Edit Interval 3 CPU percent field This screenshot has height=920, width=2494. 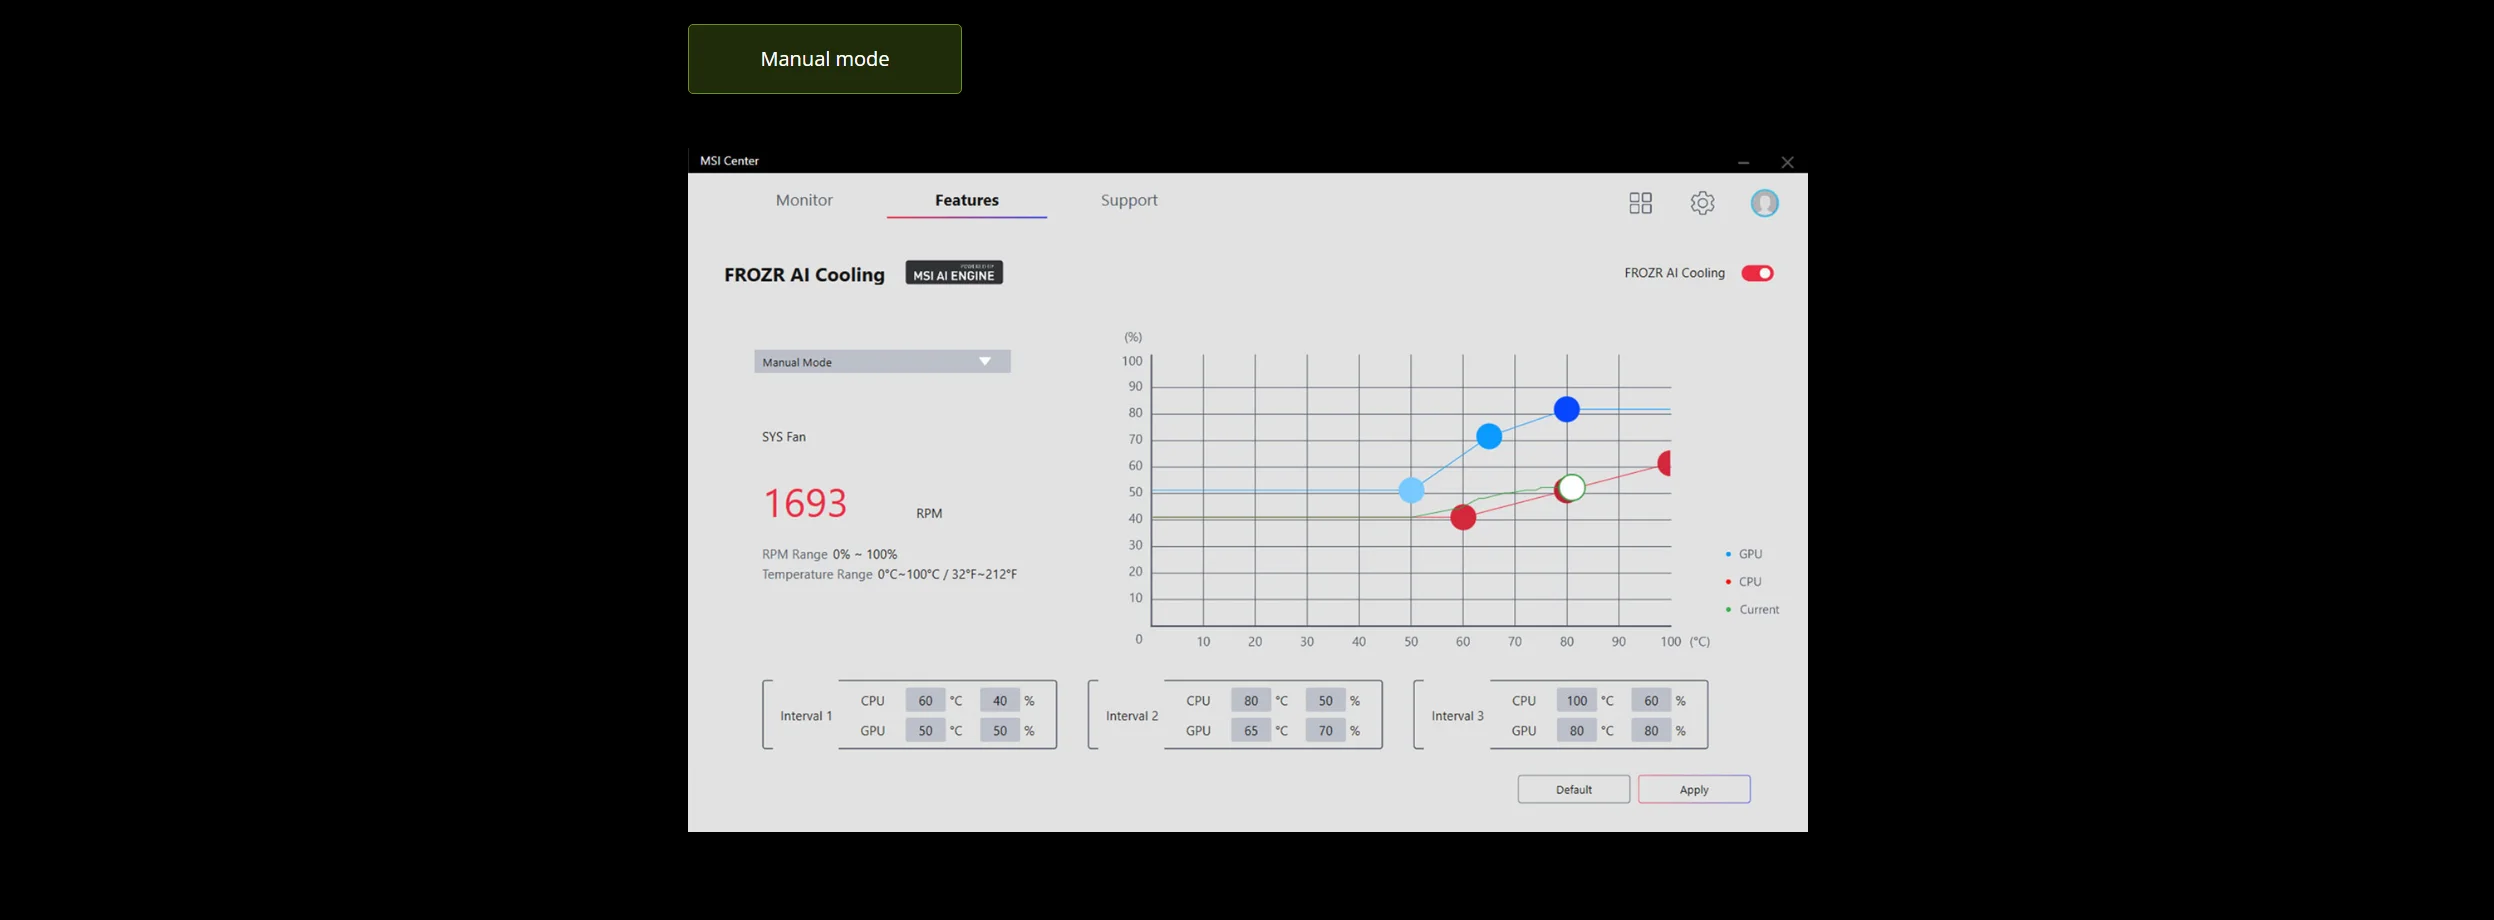click(1652, 701)
